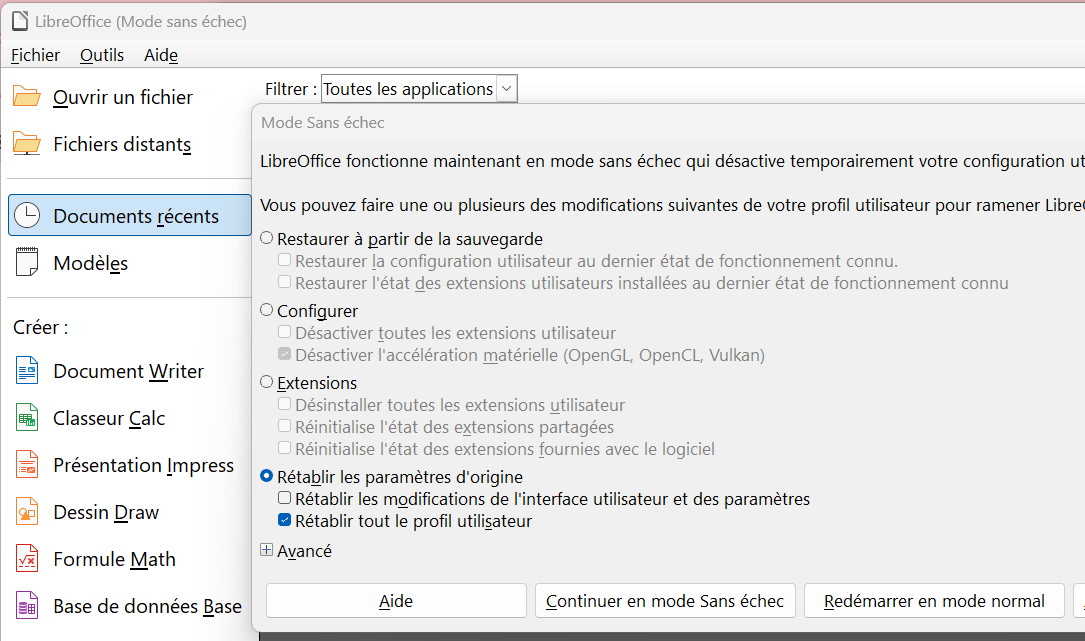Click the Fichiers distants folder icon

pyautogui.click(x=27, y=144)
